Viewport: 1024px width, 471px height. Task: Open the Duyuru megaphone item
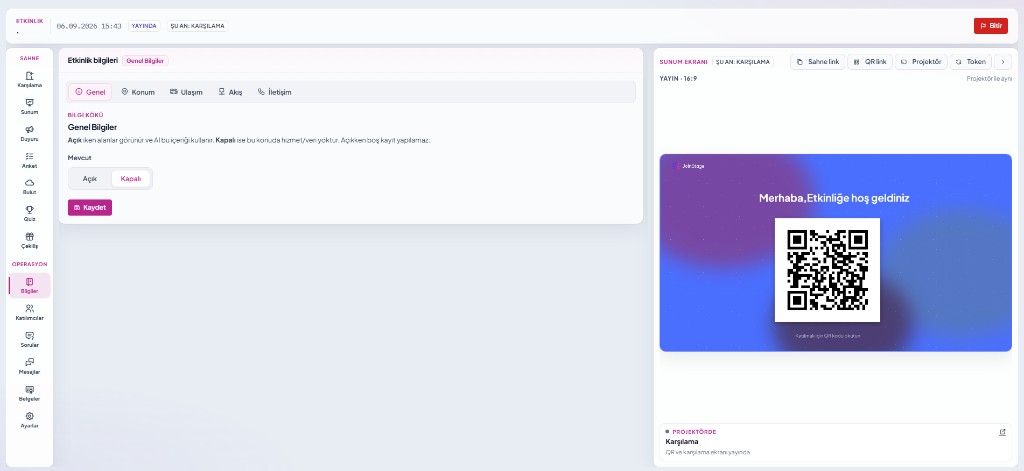click(29, 133)
